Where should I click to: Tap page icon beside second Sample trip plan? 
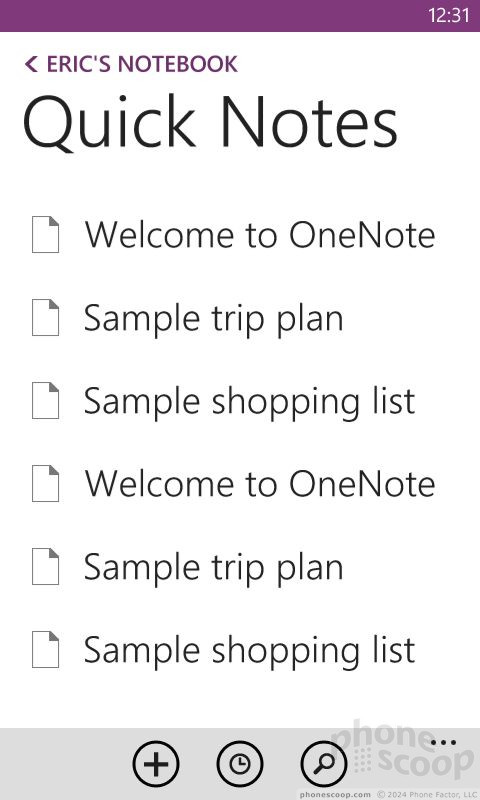point(45,566)
